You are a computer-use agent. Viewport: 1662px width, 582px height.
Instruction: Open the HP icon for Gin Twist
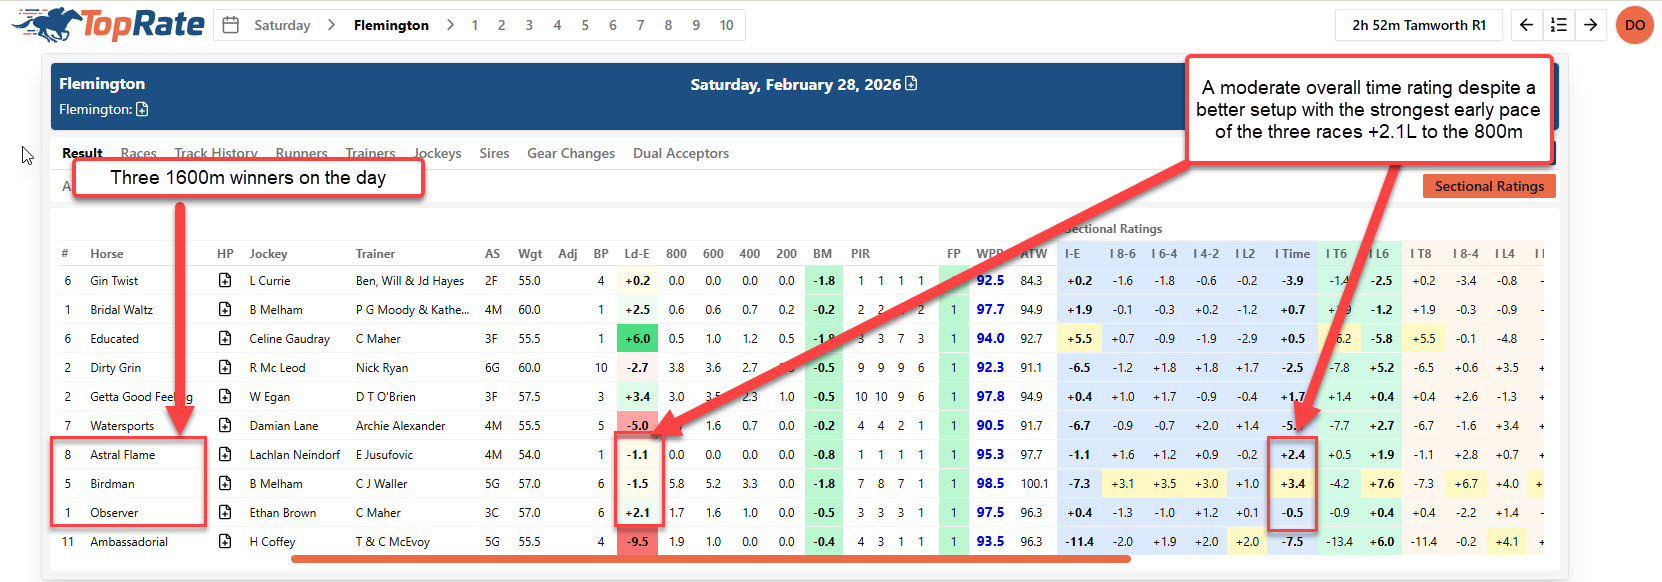click(225, 281)
